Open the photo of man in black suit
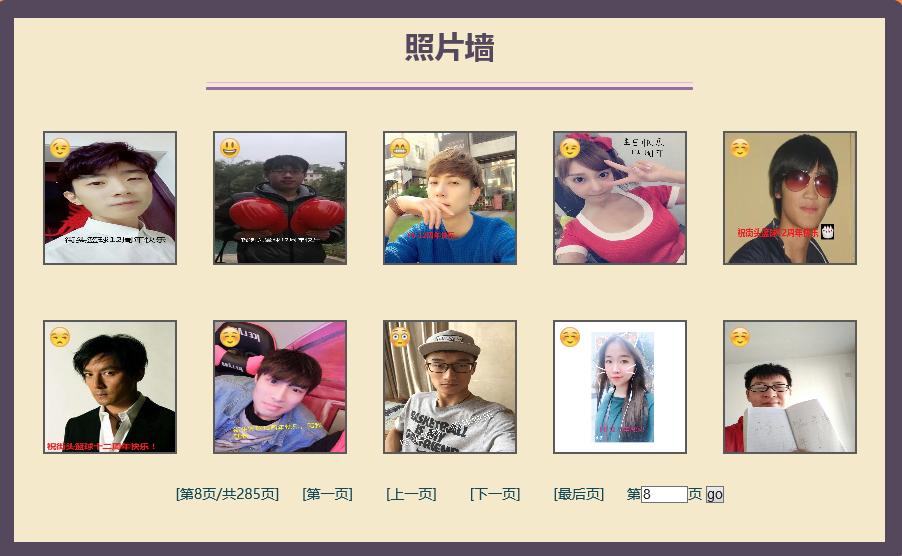The height and width of the screenshot is (556, 902). coord(110,387)
